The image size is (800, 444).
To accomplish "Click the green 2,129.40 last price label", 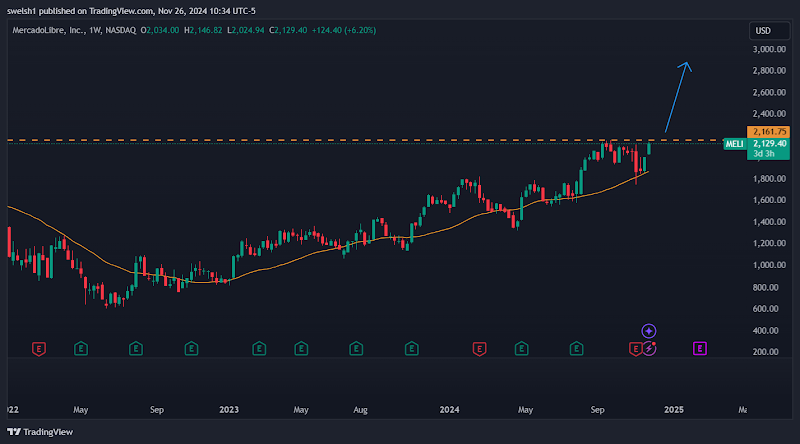I will pyautogui.click(x=769, y=143).
